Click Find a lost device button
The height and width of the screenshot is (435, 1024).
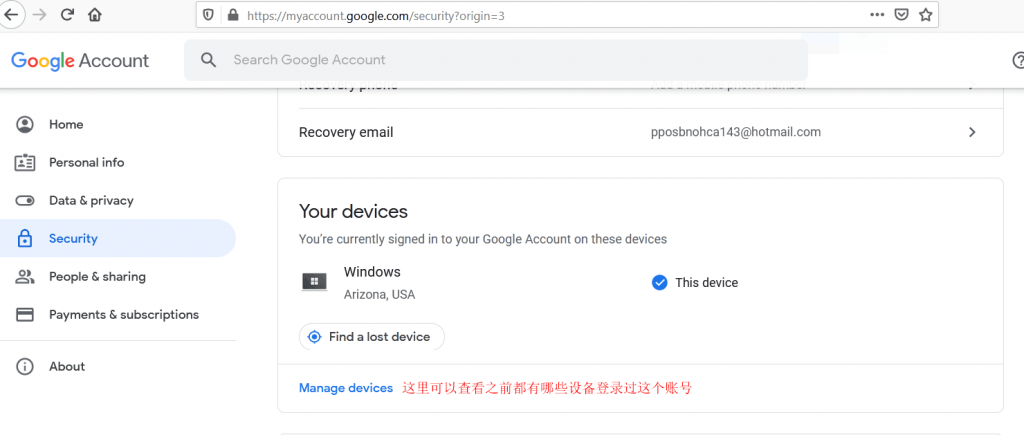(372, 337)
